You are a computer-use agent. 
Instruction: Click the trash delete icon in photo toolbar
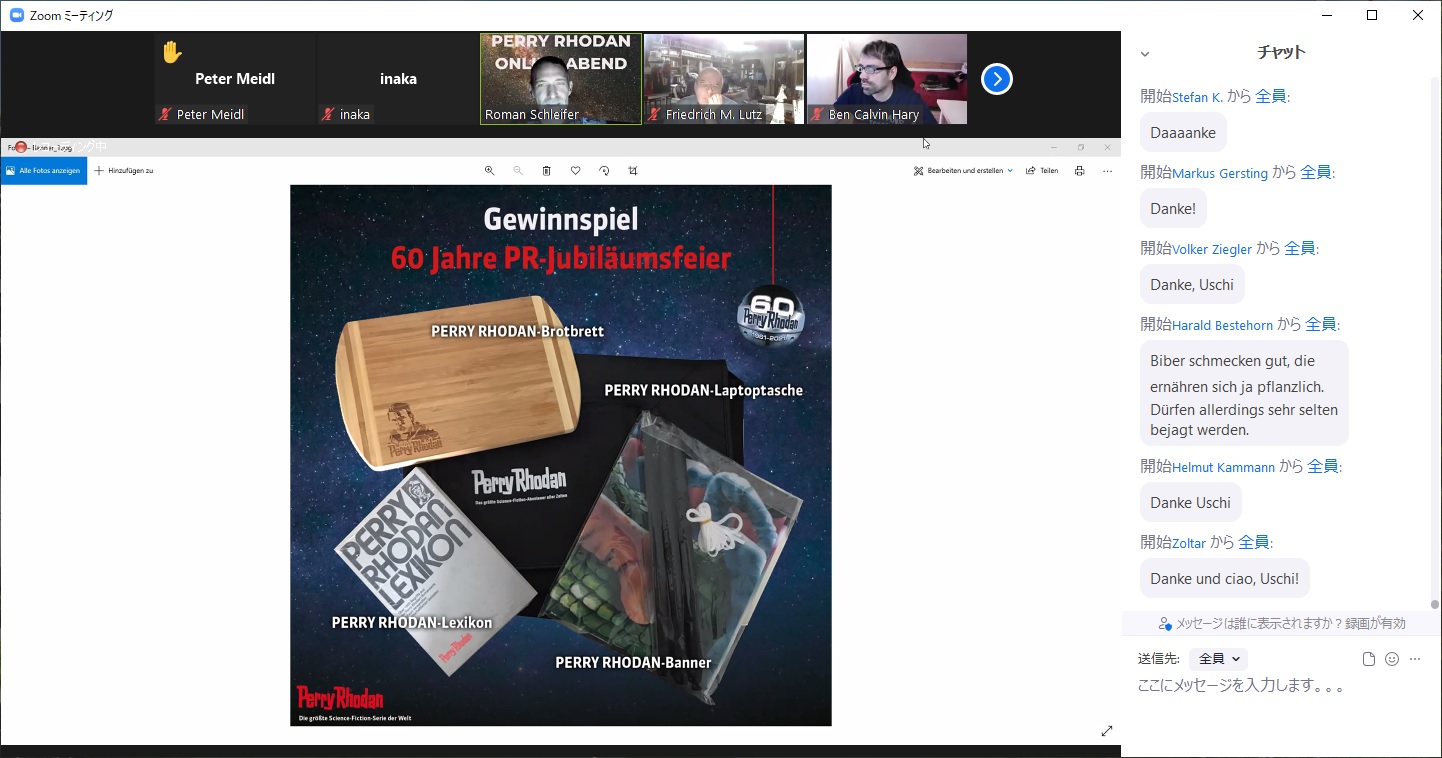click(547, 171)
